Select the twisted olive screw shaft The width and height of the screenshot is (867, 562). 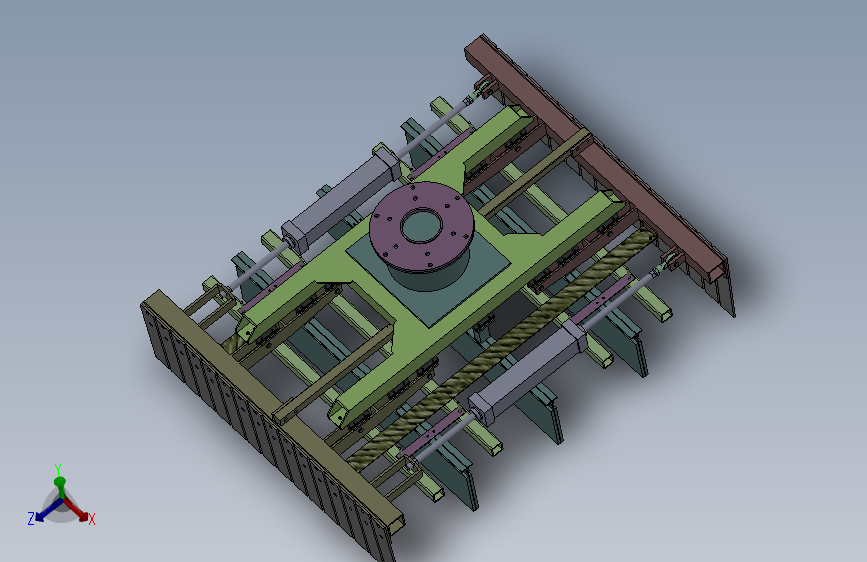pyautogui.click(x=500, y=352)
